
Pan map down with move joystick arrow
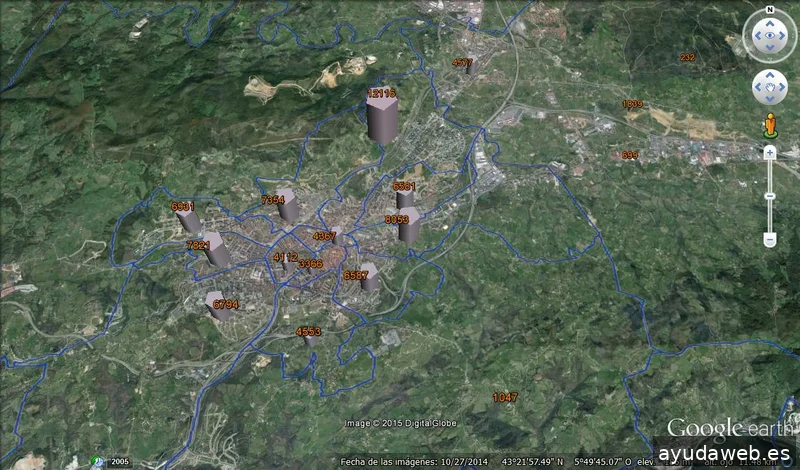click(x=770, y=100)
